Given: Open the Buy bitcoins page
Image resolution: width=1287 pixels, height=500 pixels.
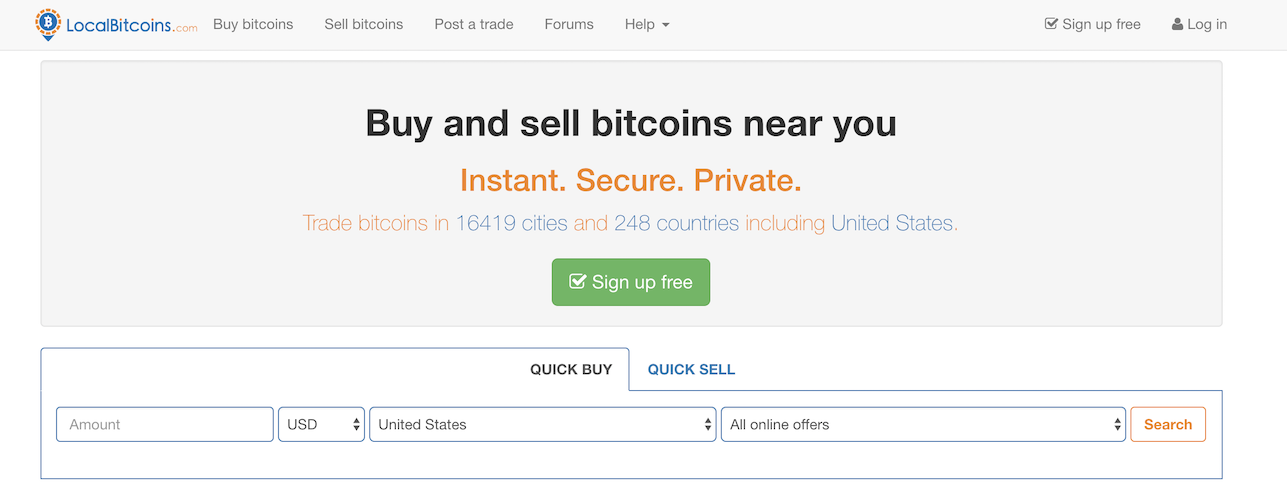Looking at the screenshot, I should click(x=253, y=24).
